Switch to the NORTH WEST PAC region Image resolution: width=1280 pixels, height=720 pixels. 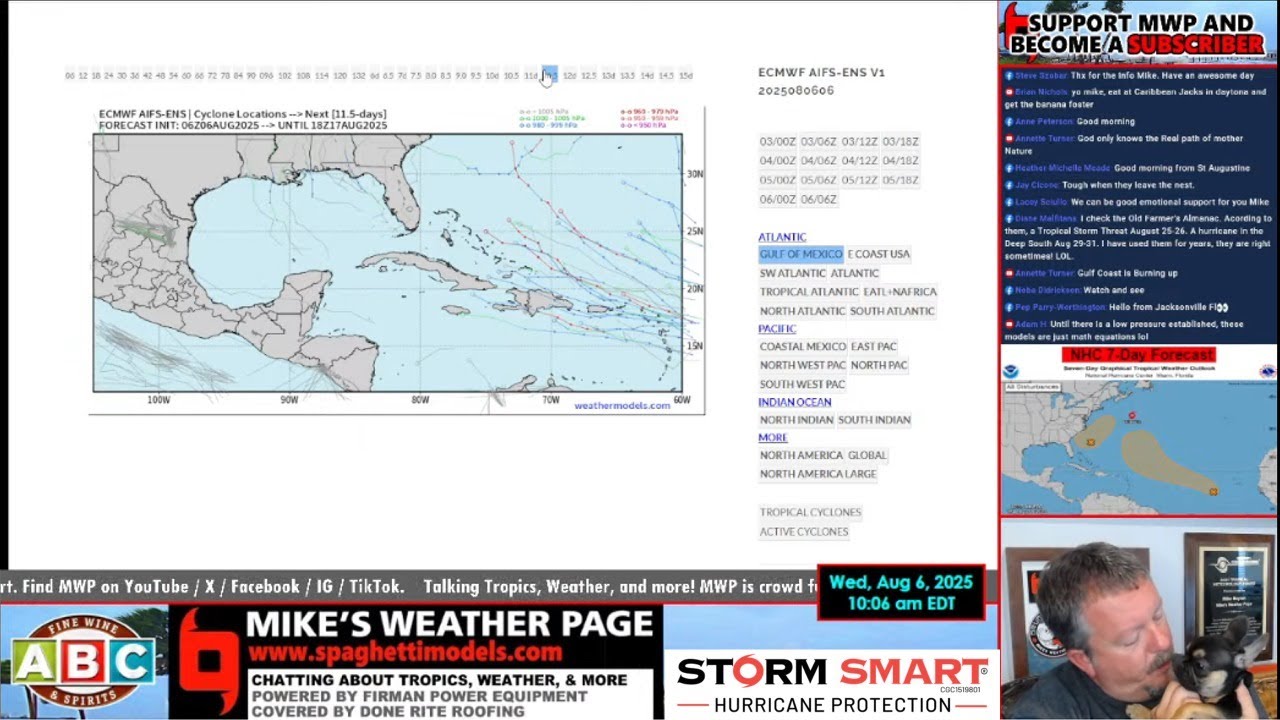(x=803, y=366)
